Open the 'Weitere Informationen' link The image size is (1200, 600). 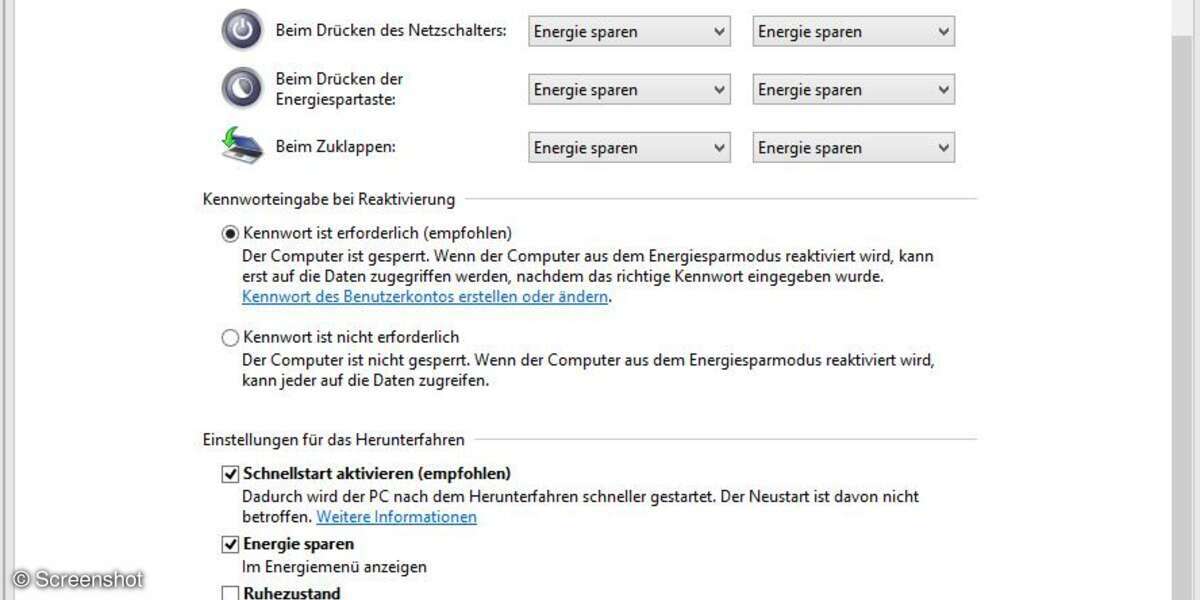pos(396,517)
